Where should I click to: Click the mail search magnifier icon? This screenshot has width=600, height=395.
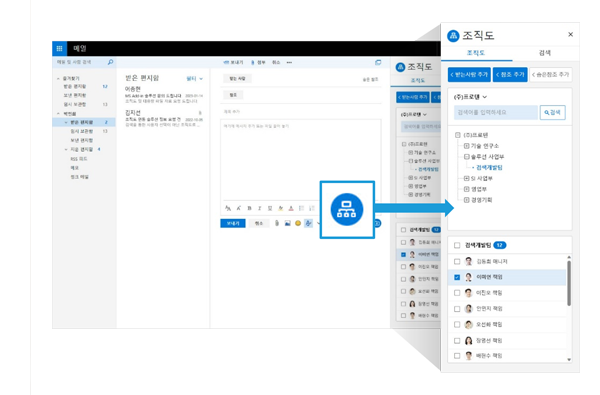click(x=110, y=62)
